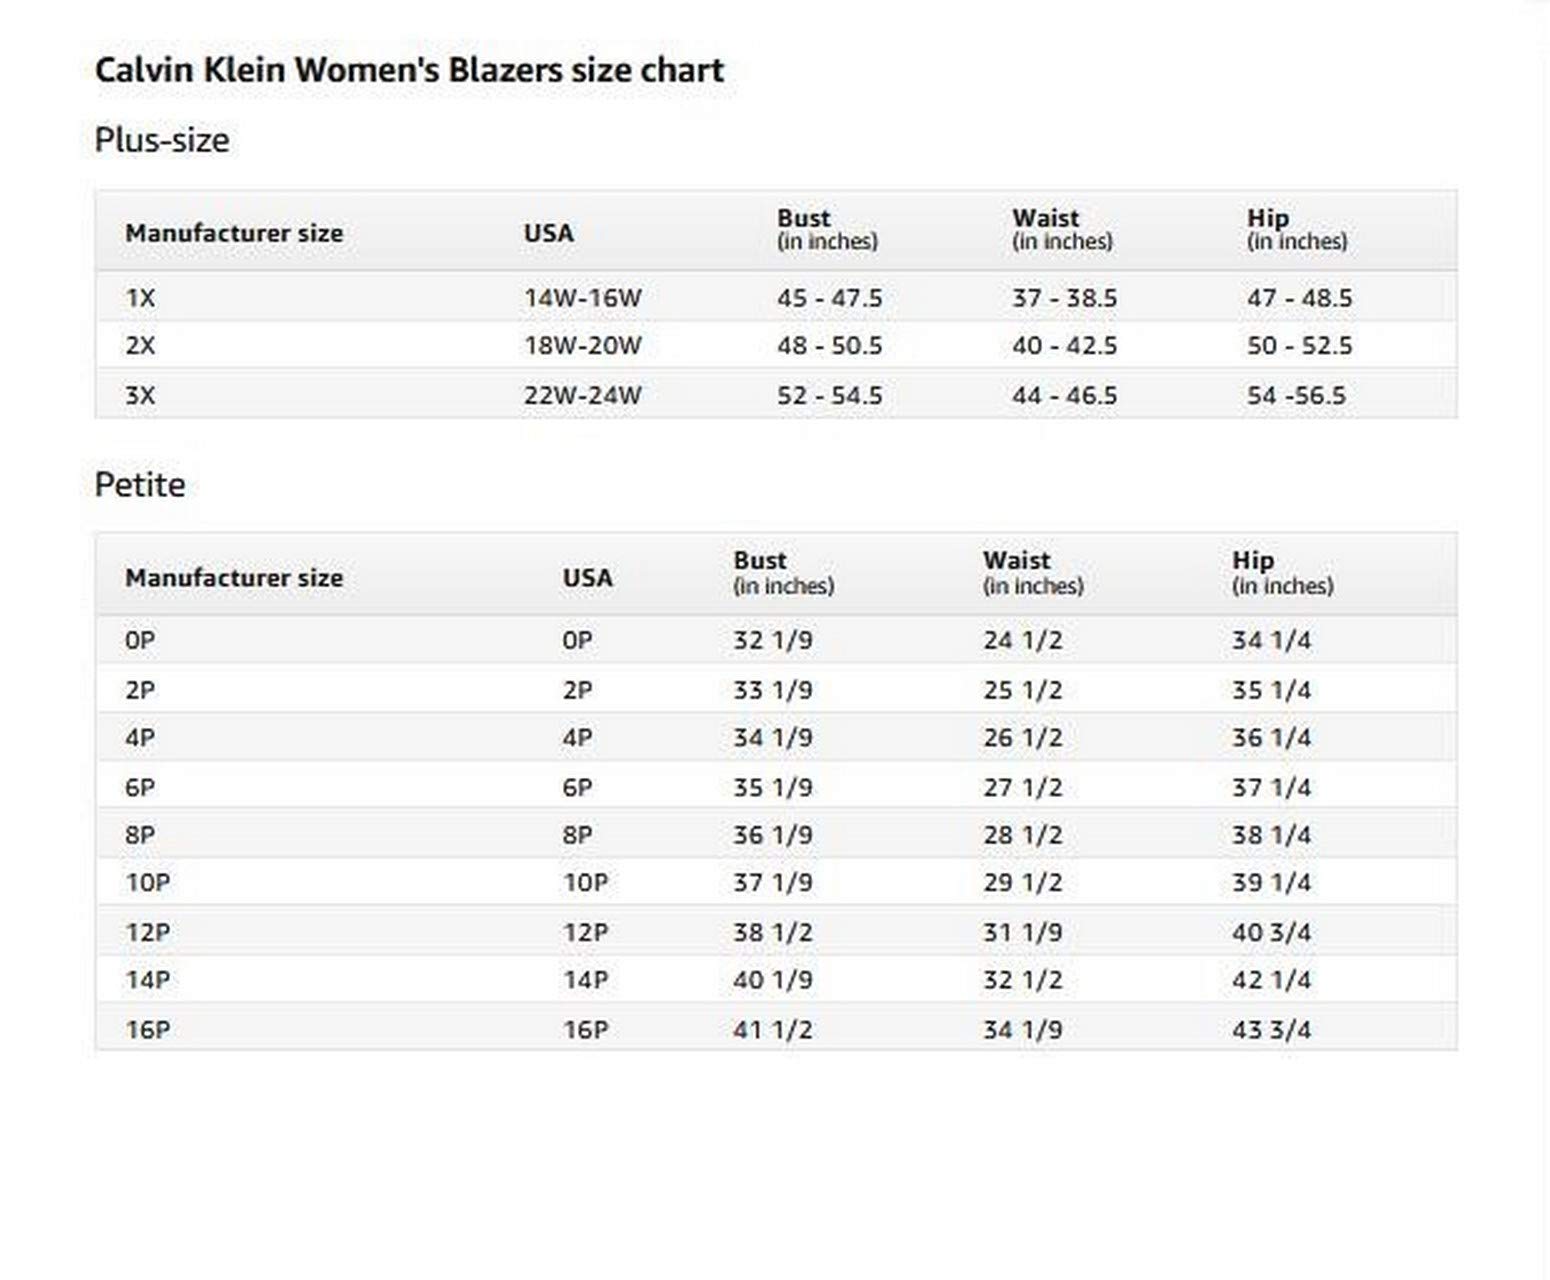
Task: Click the Plus-size Manufacturer size column header
Action: [234, 233]
